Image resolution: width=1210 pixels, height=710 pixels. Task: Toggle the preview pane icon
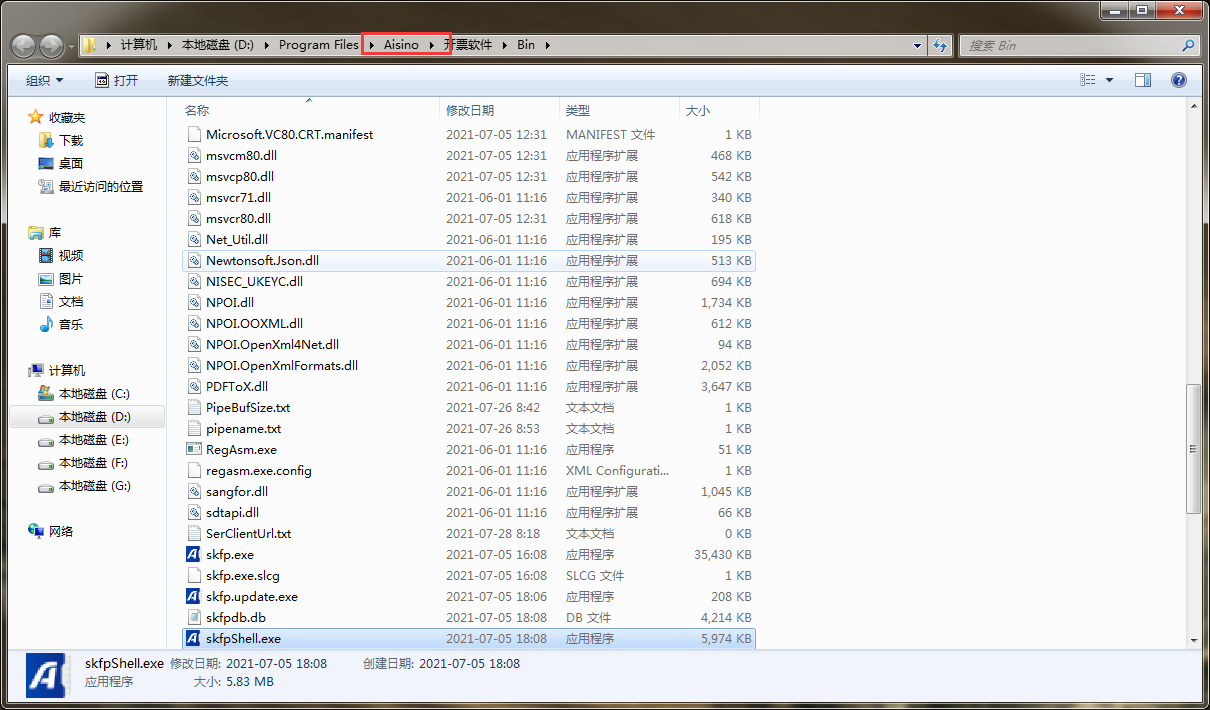(x=1143, y=80)
